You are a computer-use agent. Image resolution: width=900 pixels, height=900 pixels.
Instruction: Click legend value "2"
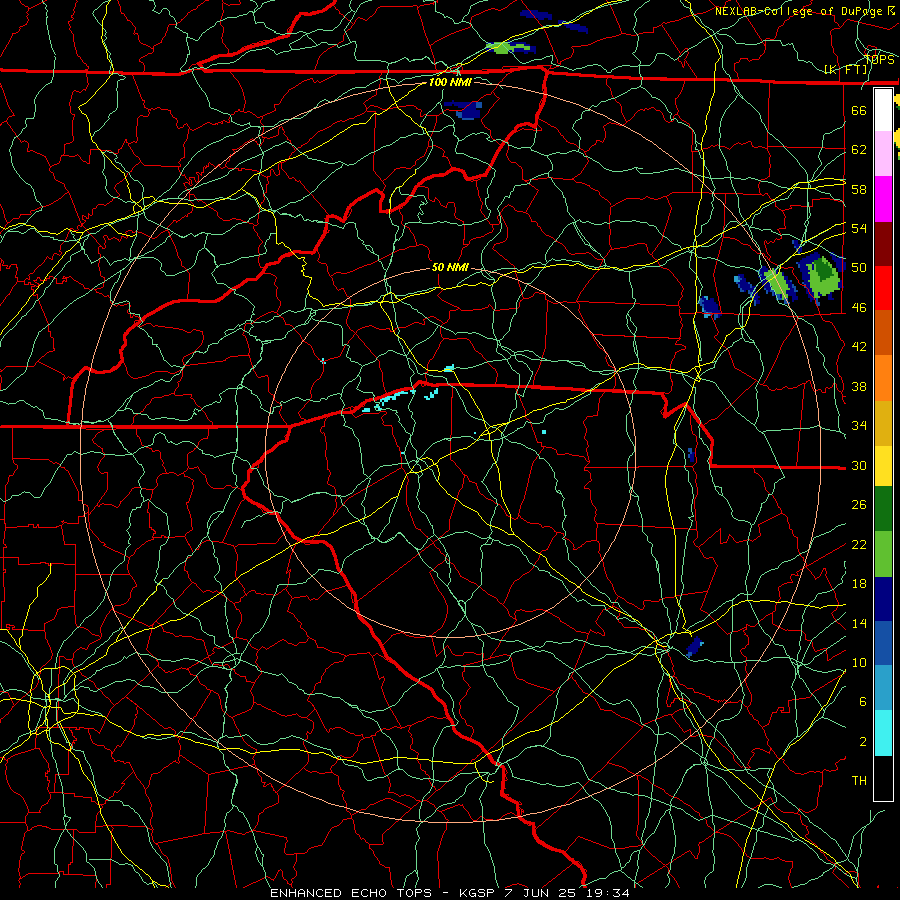(862, 741)
